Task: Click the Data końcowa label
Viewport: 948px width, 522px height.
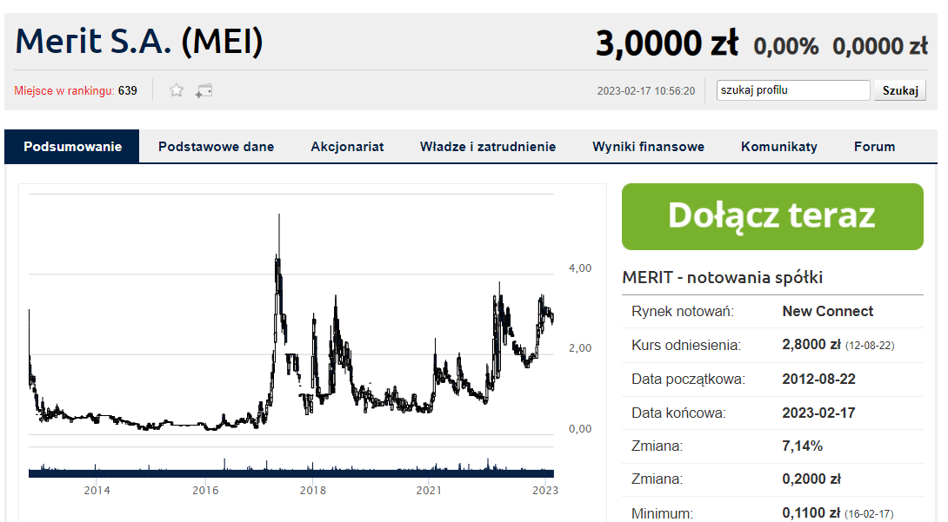Action: click(678, 413)
